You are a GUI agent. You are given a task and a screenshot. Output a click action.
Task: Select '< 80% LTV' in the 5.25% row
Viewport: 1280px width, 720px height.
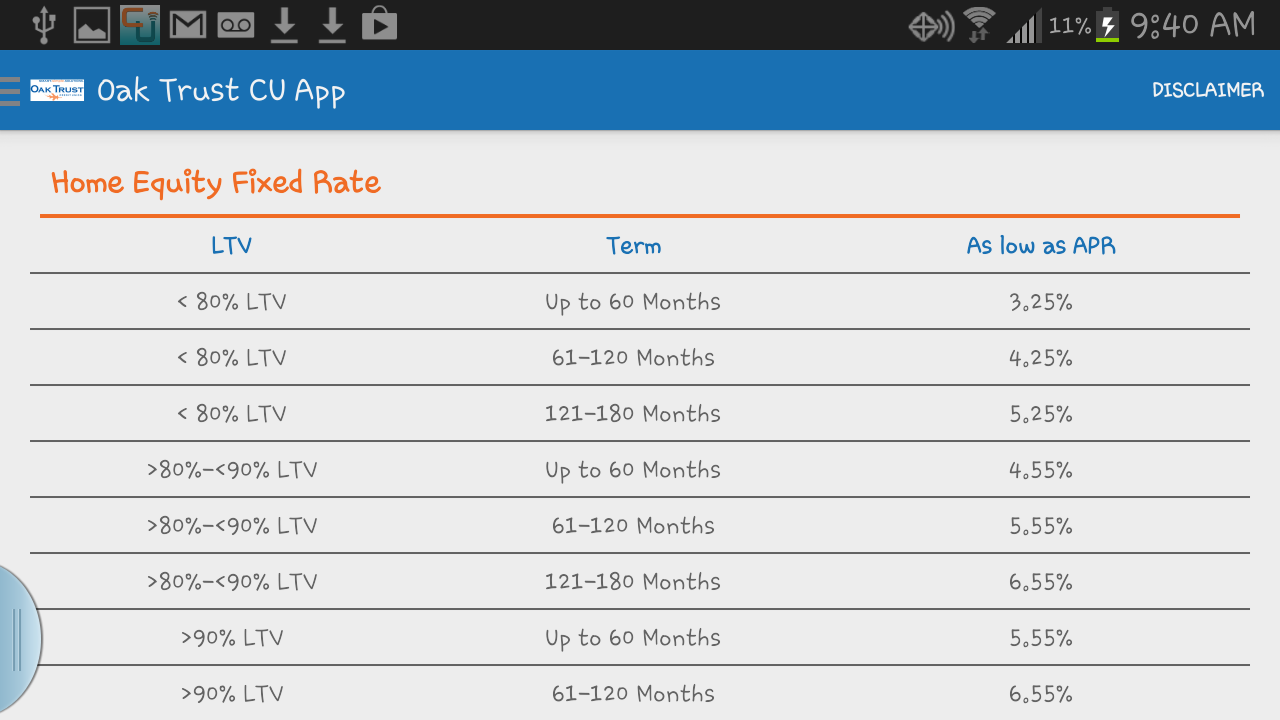click(232, 414)
